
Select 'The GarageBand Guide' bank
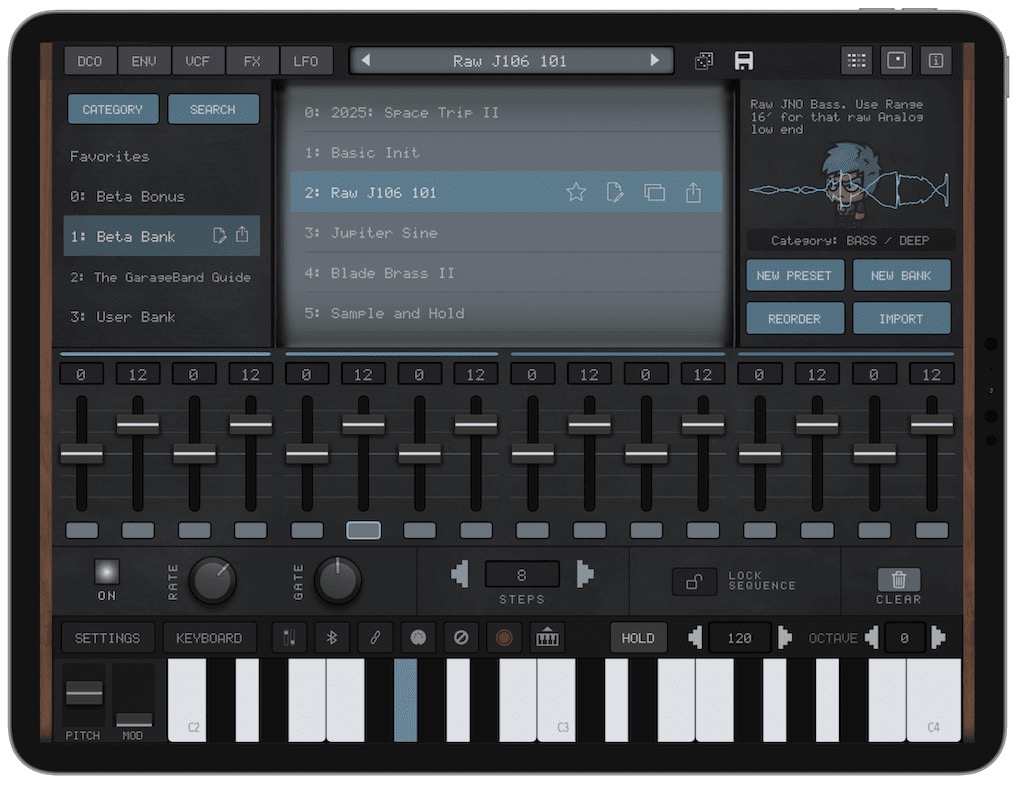(x=161, y=277)
